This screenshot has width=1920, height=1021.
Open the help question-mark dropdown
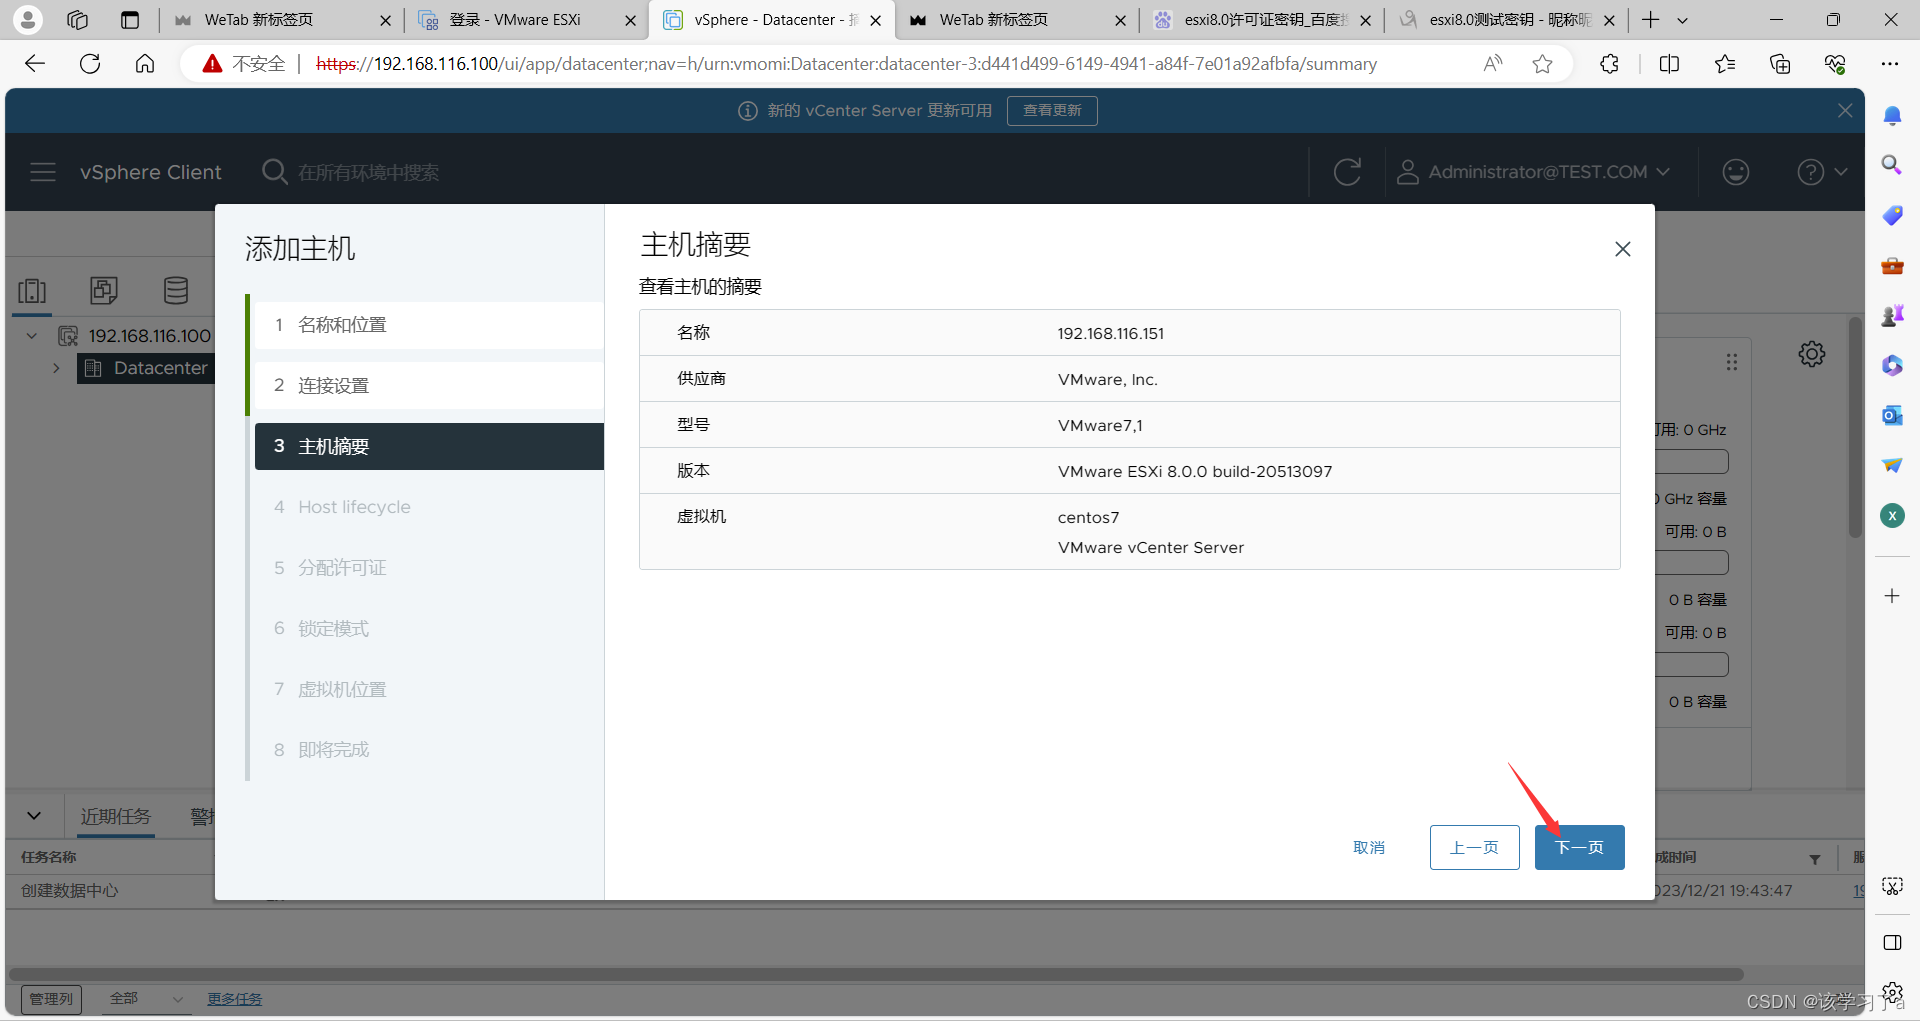tap(1821, 172)
